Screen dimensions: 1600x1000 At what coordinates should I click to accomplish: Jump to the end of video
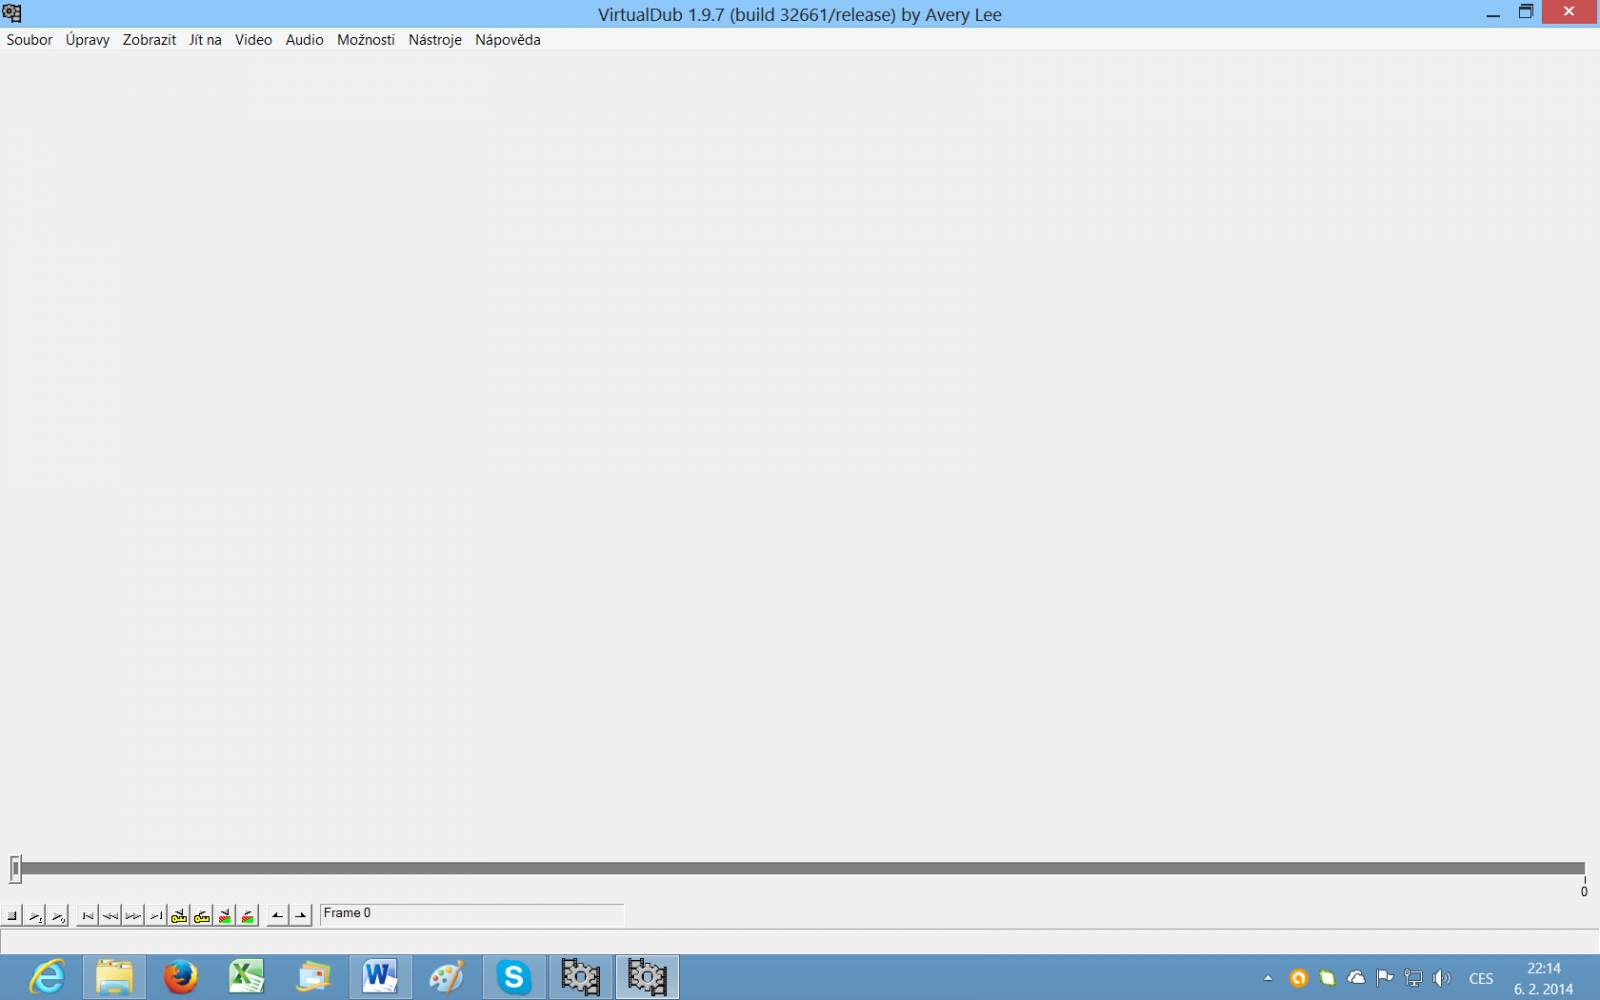click(x=156, y=915)
